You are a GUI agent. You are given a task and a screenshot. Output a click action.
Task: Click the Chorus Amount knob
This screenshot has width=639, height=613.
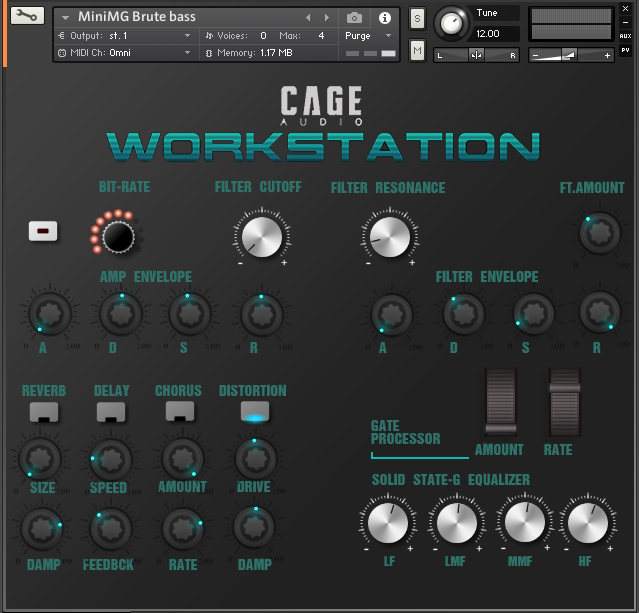[183, 459]
